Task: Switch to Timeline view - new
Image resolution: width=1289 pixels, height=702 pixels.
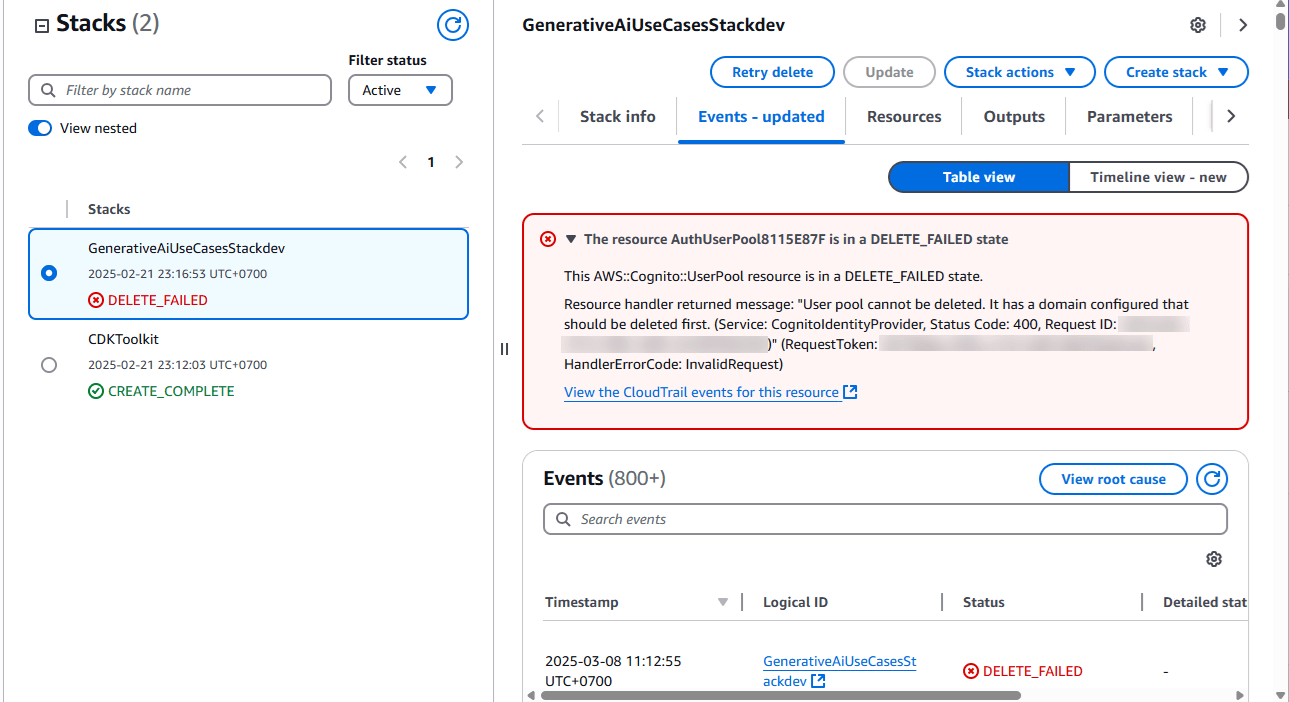Action: coord(1158,177)
